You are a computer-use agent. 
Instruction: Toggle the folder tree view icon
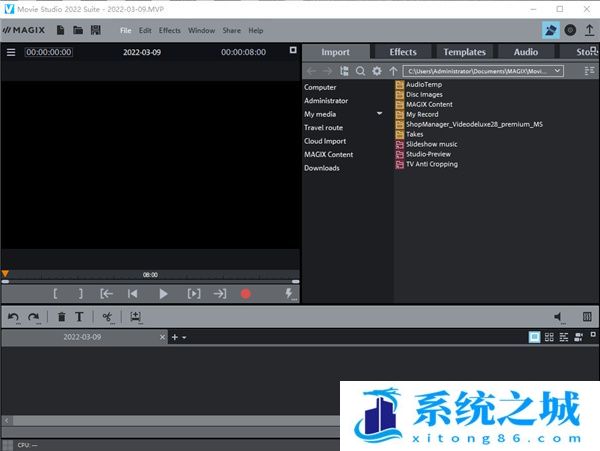tap(344, 71)
